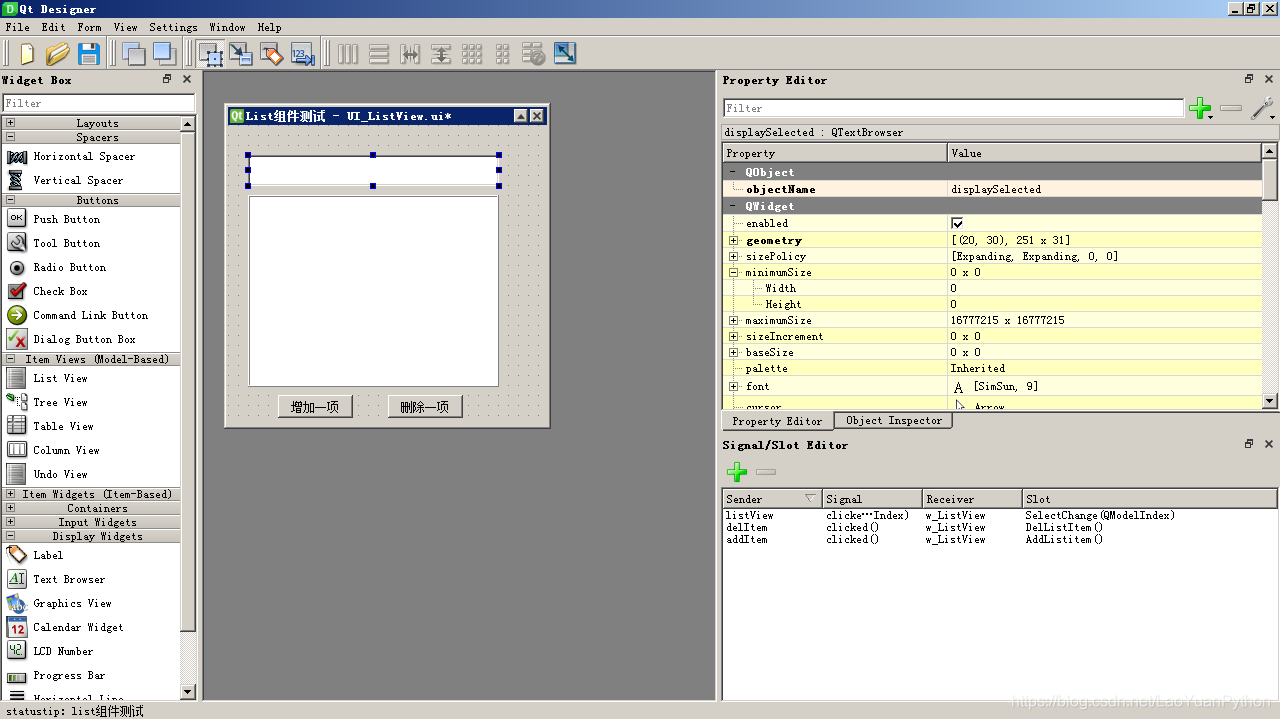
Task: Expand the sizePolicy property
Action: click(733, 256)
